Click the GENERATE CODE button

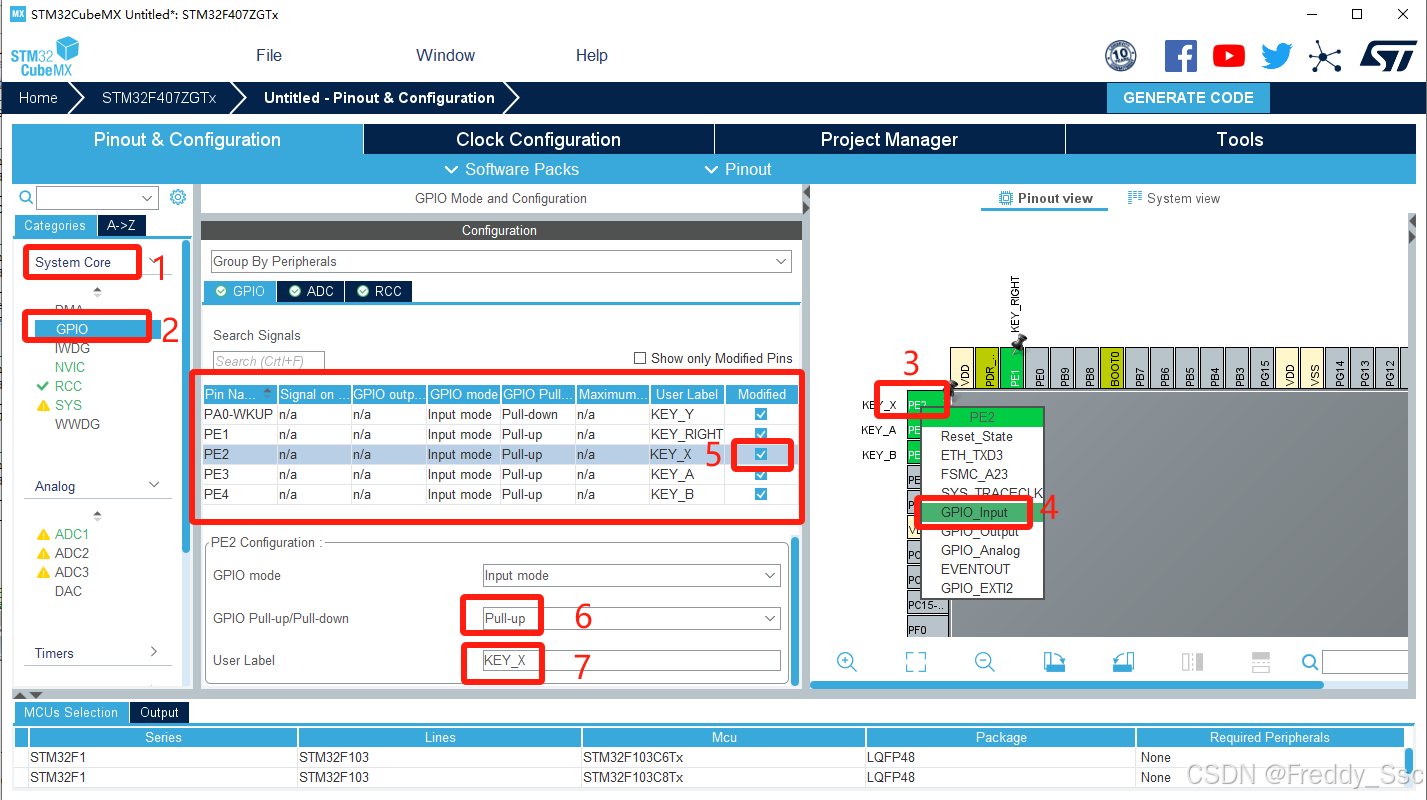(1188, 98)
